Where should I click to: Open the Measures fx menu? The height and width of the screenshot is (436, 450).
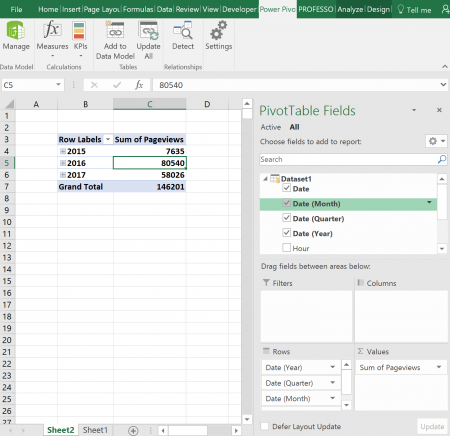(52, 30)
